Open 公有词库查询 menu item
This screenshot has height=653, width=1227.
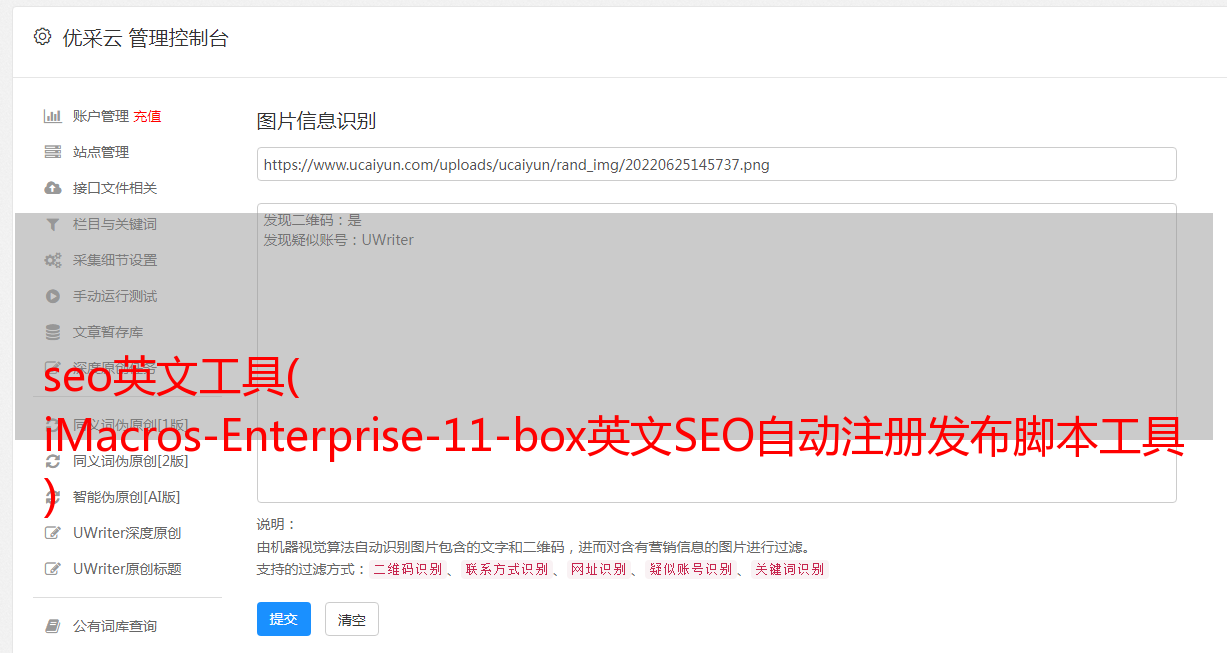(115, 626)
